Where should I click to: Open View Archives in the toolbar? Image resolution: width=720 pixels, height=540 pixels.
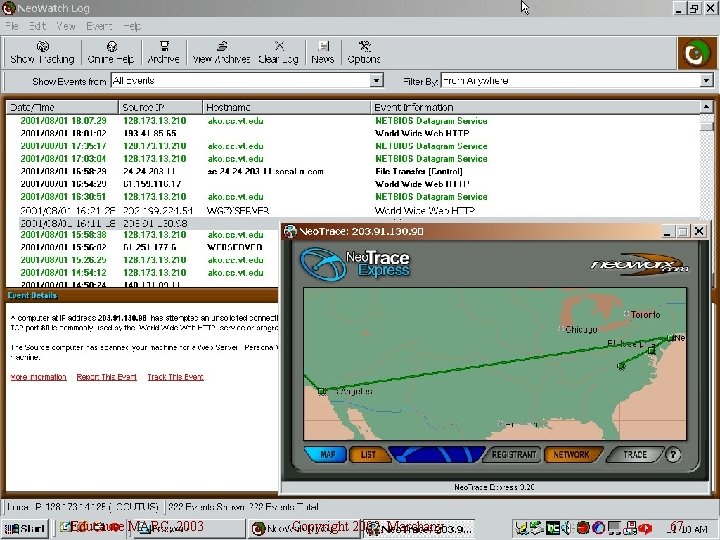coord(221,53)
